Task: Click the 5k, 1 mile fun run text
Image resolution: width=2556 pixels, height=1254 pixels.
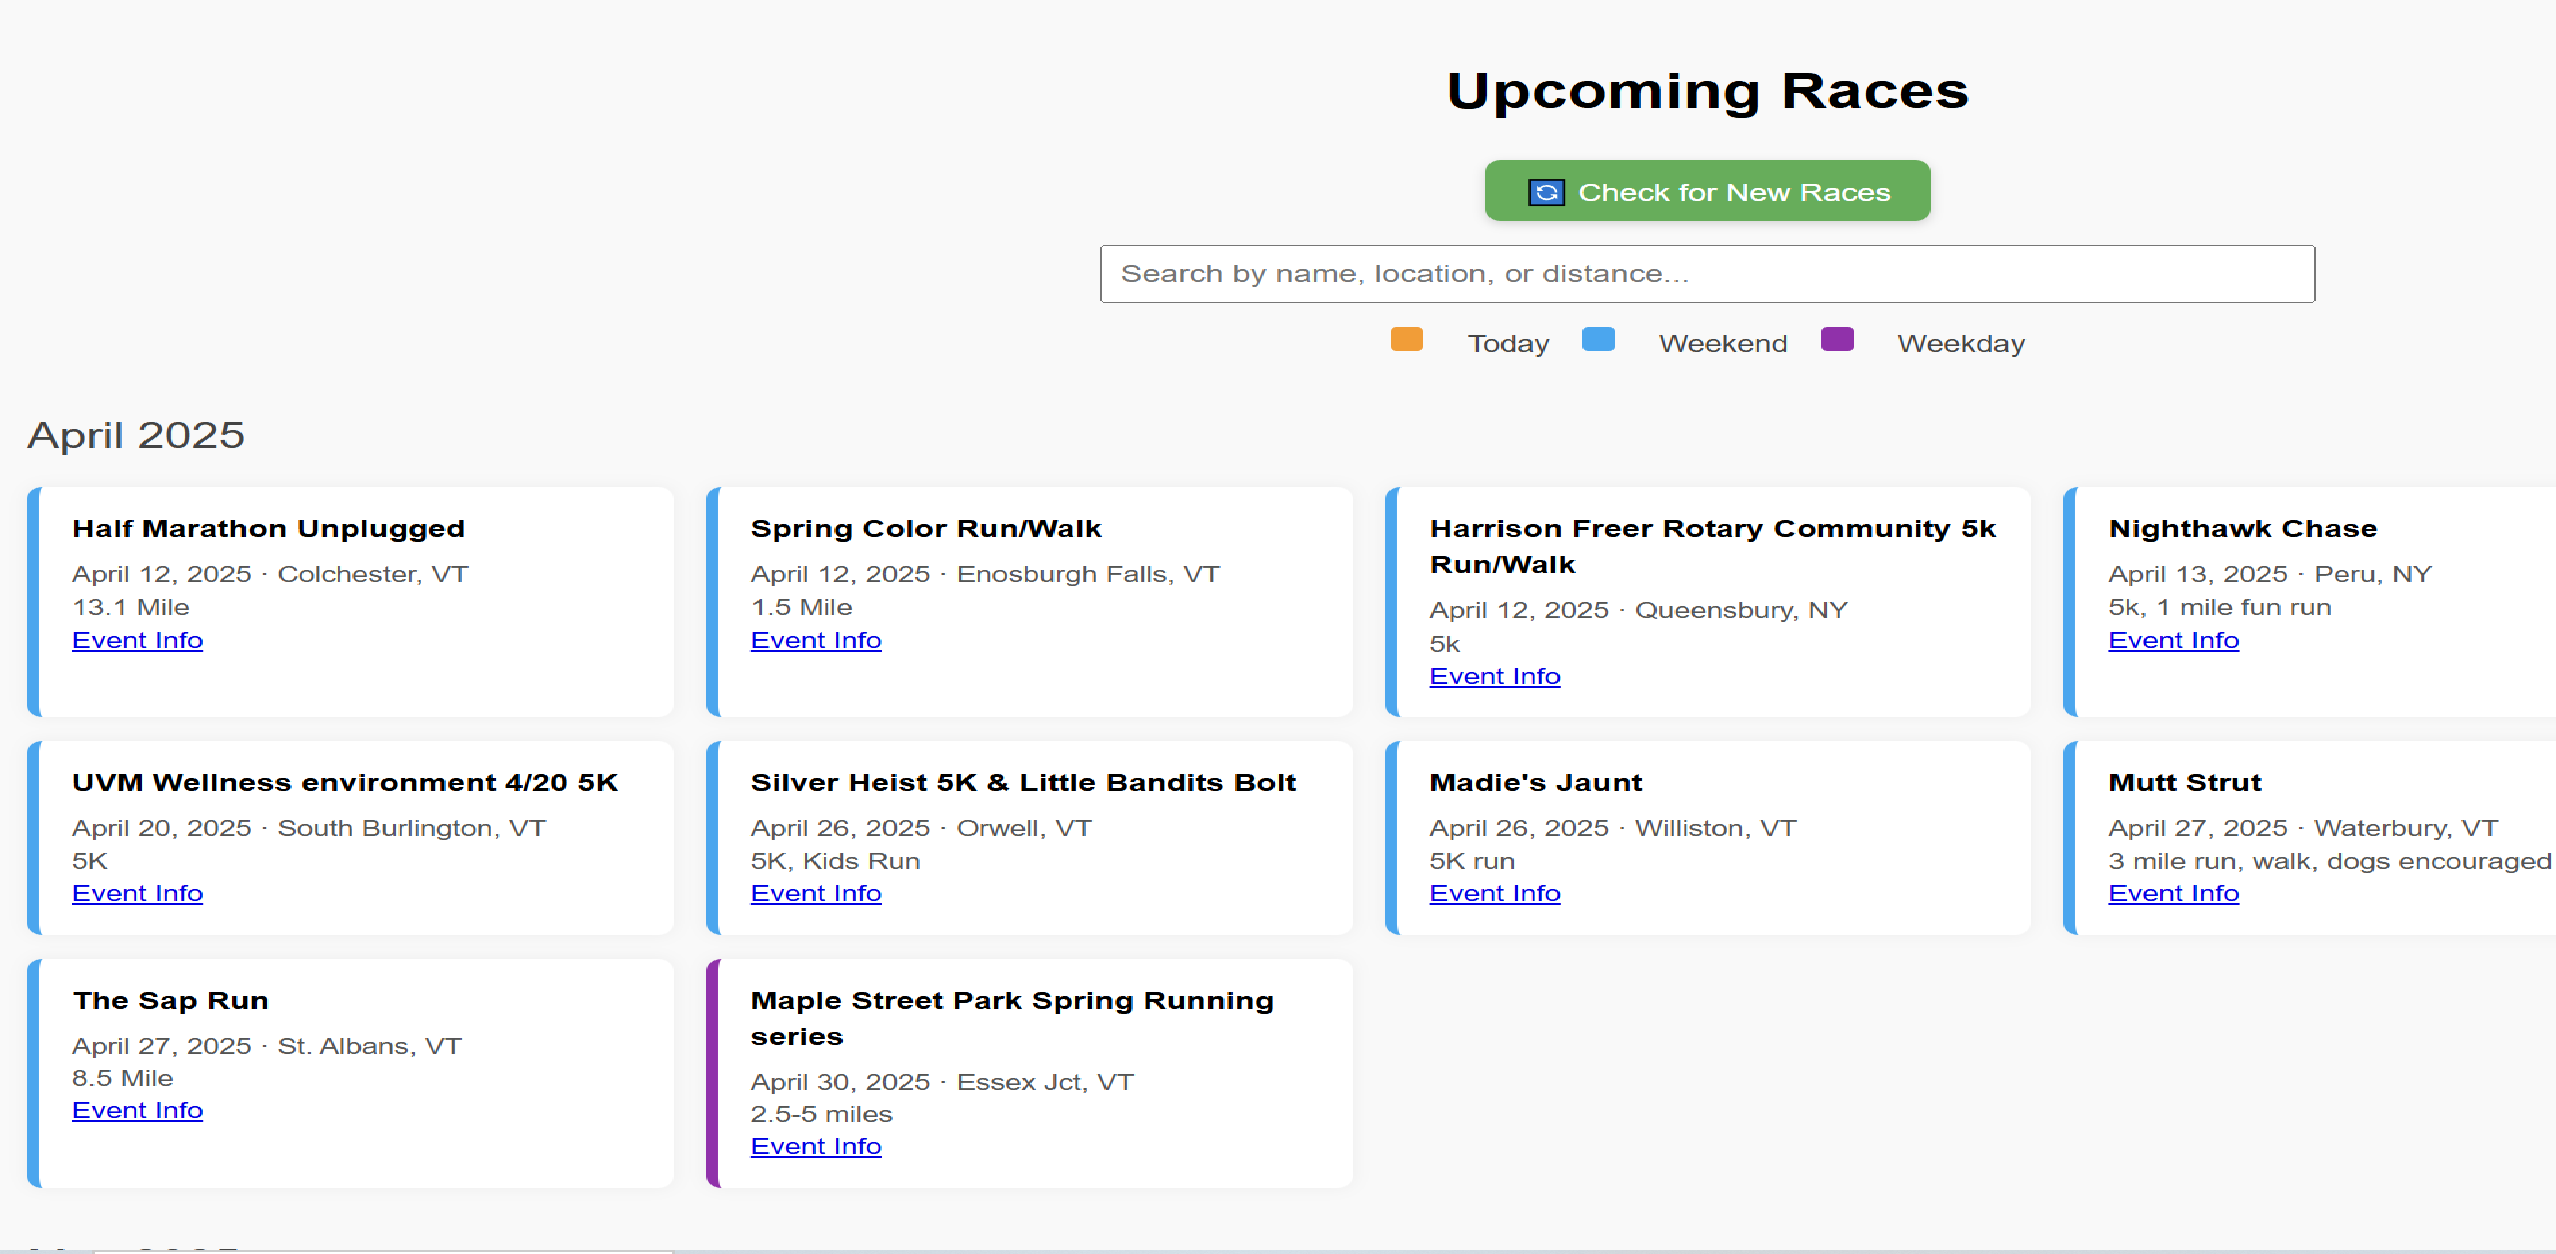Action: (x=2220, y=607)
